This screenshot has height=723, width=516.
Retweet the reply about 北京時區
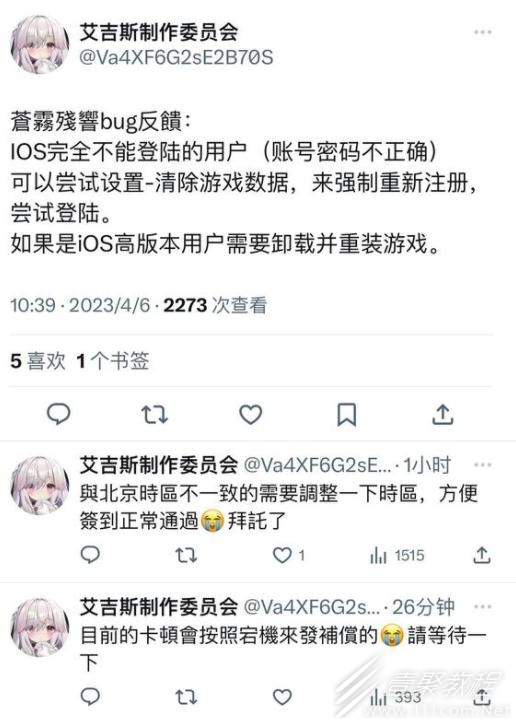[186, 555]
